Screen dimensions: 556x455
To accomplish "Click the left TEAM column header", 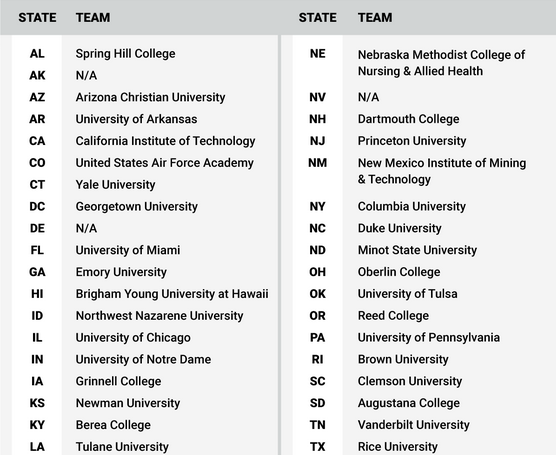I will [x=93, y=17].
